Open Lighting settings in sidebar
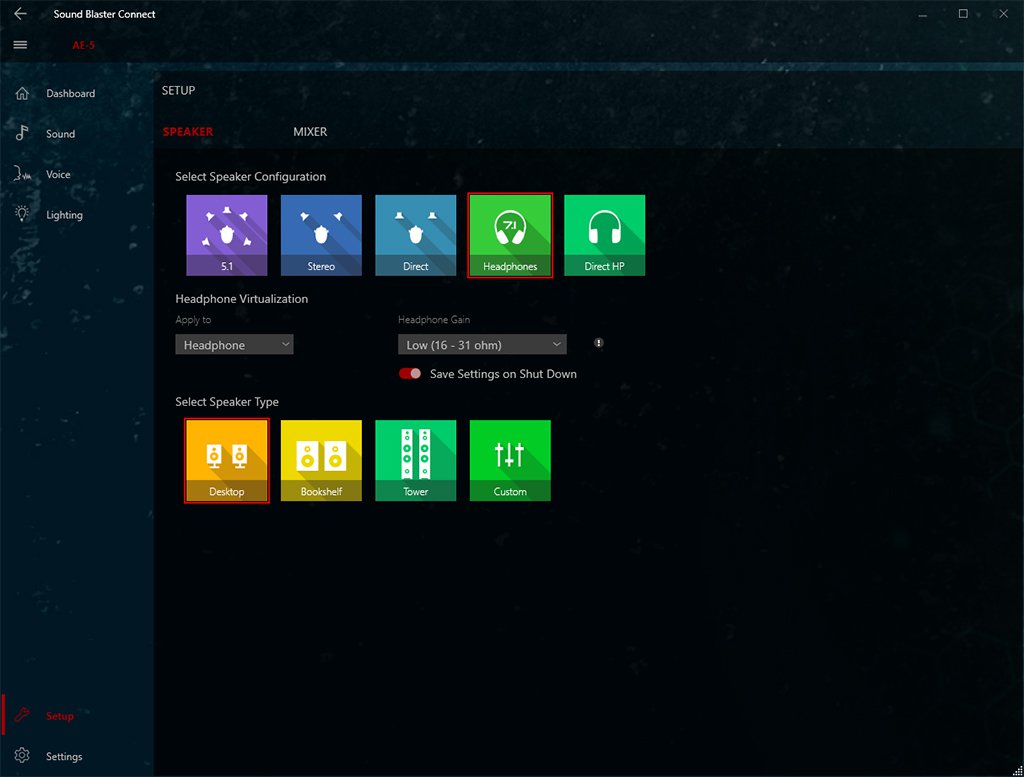 [64, 215]
